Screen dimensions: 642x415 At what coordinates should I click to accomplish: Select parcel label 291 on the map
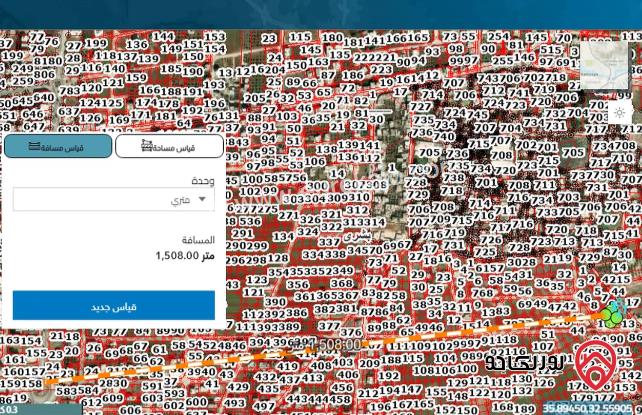coord(243,234)
